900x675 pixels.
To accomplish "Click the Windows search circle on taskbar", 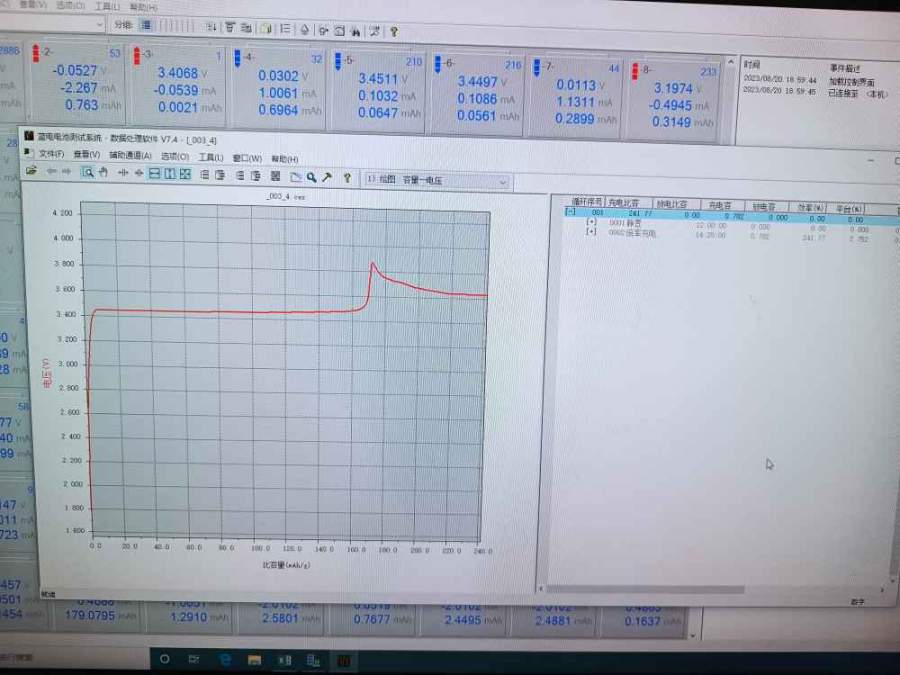I will [x=165, y=659].
